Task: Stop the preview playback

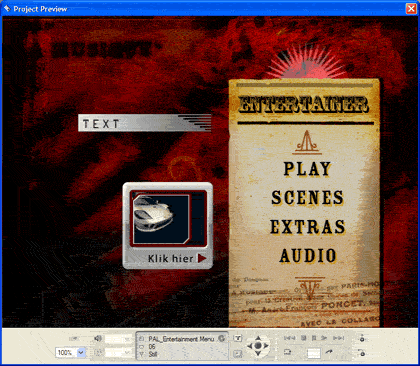Action: point(303,338)
